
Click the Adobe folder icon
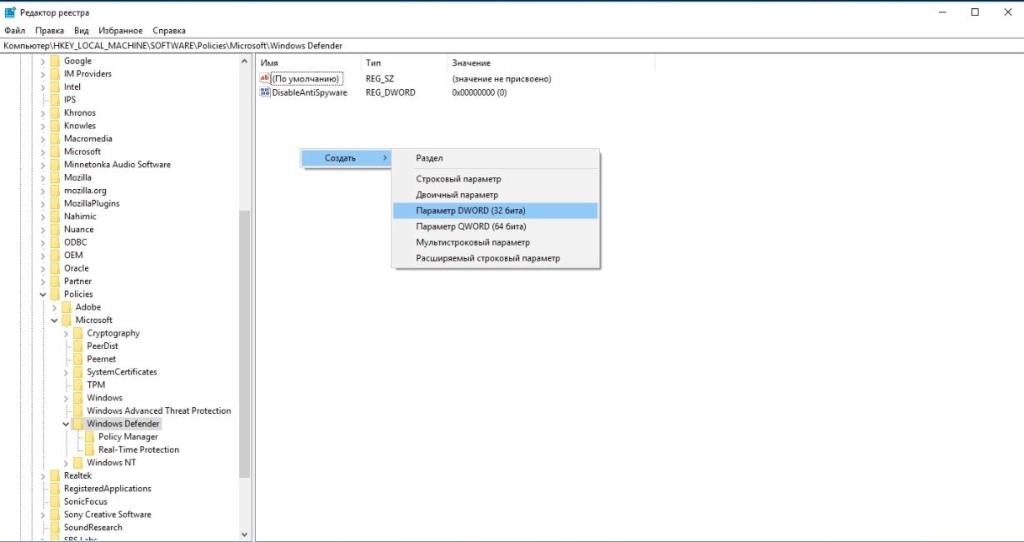67,307
